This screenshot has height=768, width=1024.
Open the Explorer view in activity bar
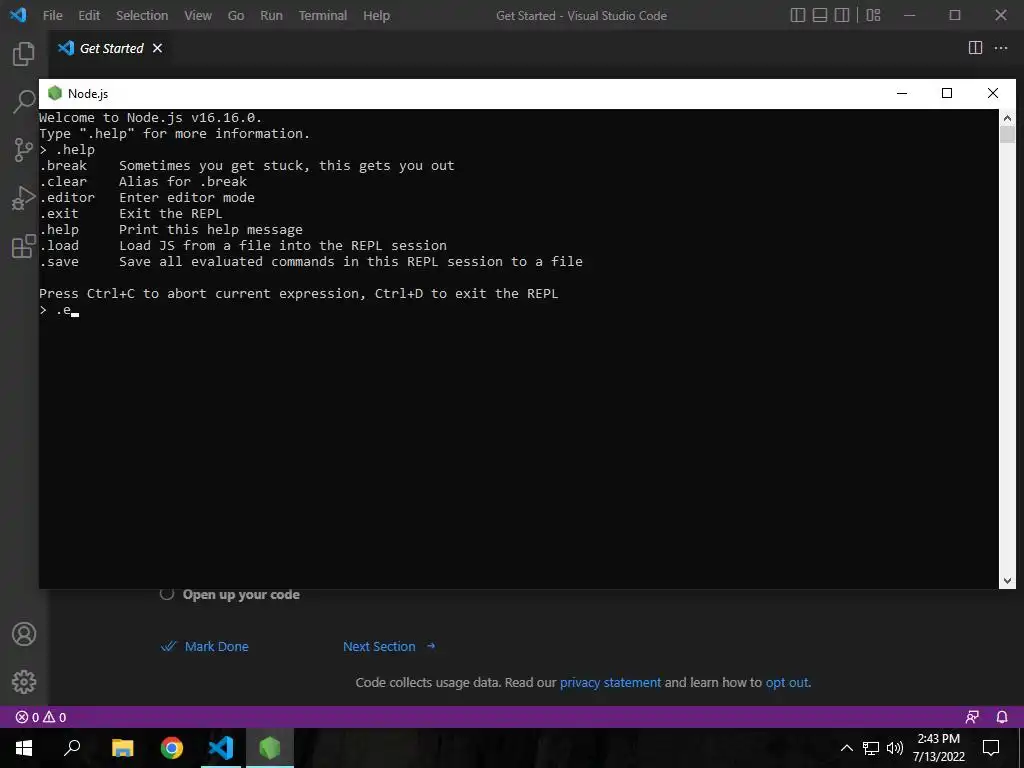pos(24,54)
